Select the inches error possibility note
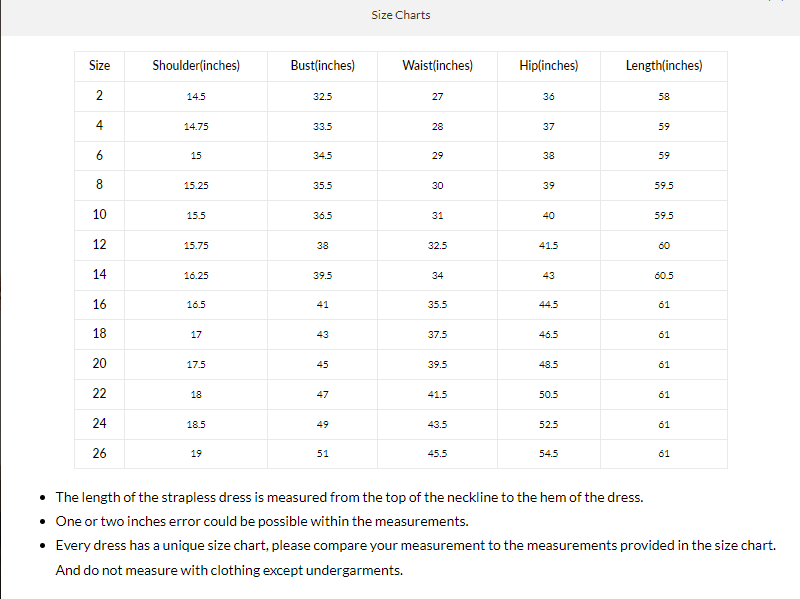Viewport: 800px width, 599px height. click(x=261, y=521)
